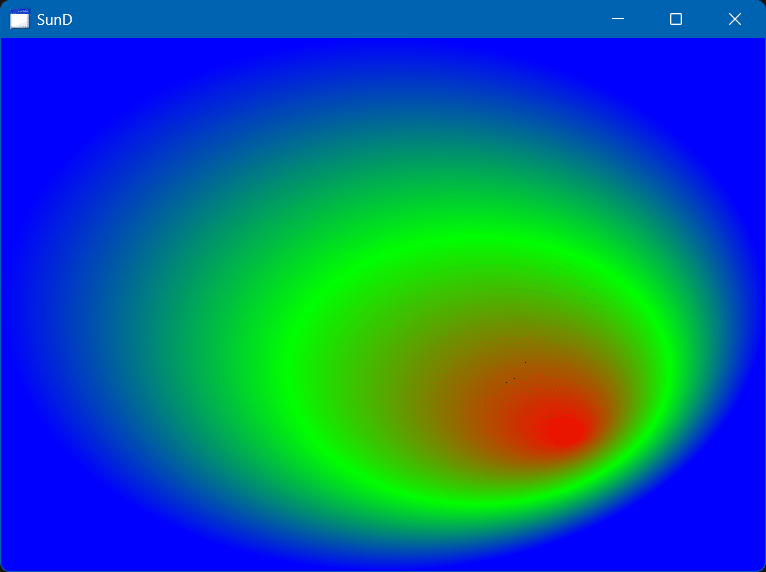Maximize the SunD window
Viewport: 766px width, 572px height.
[x=676, y=19]
